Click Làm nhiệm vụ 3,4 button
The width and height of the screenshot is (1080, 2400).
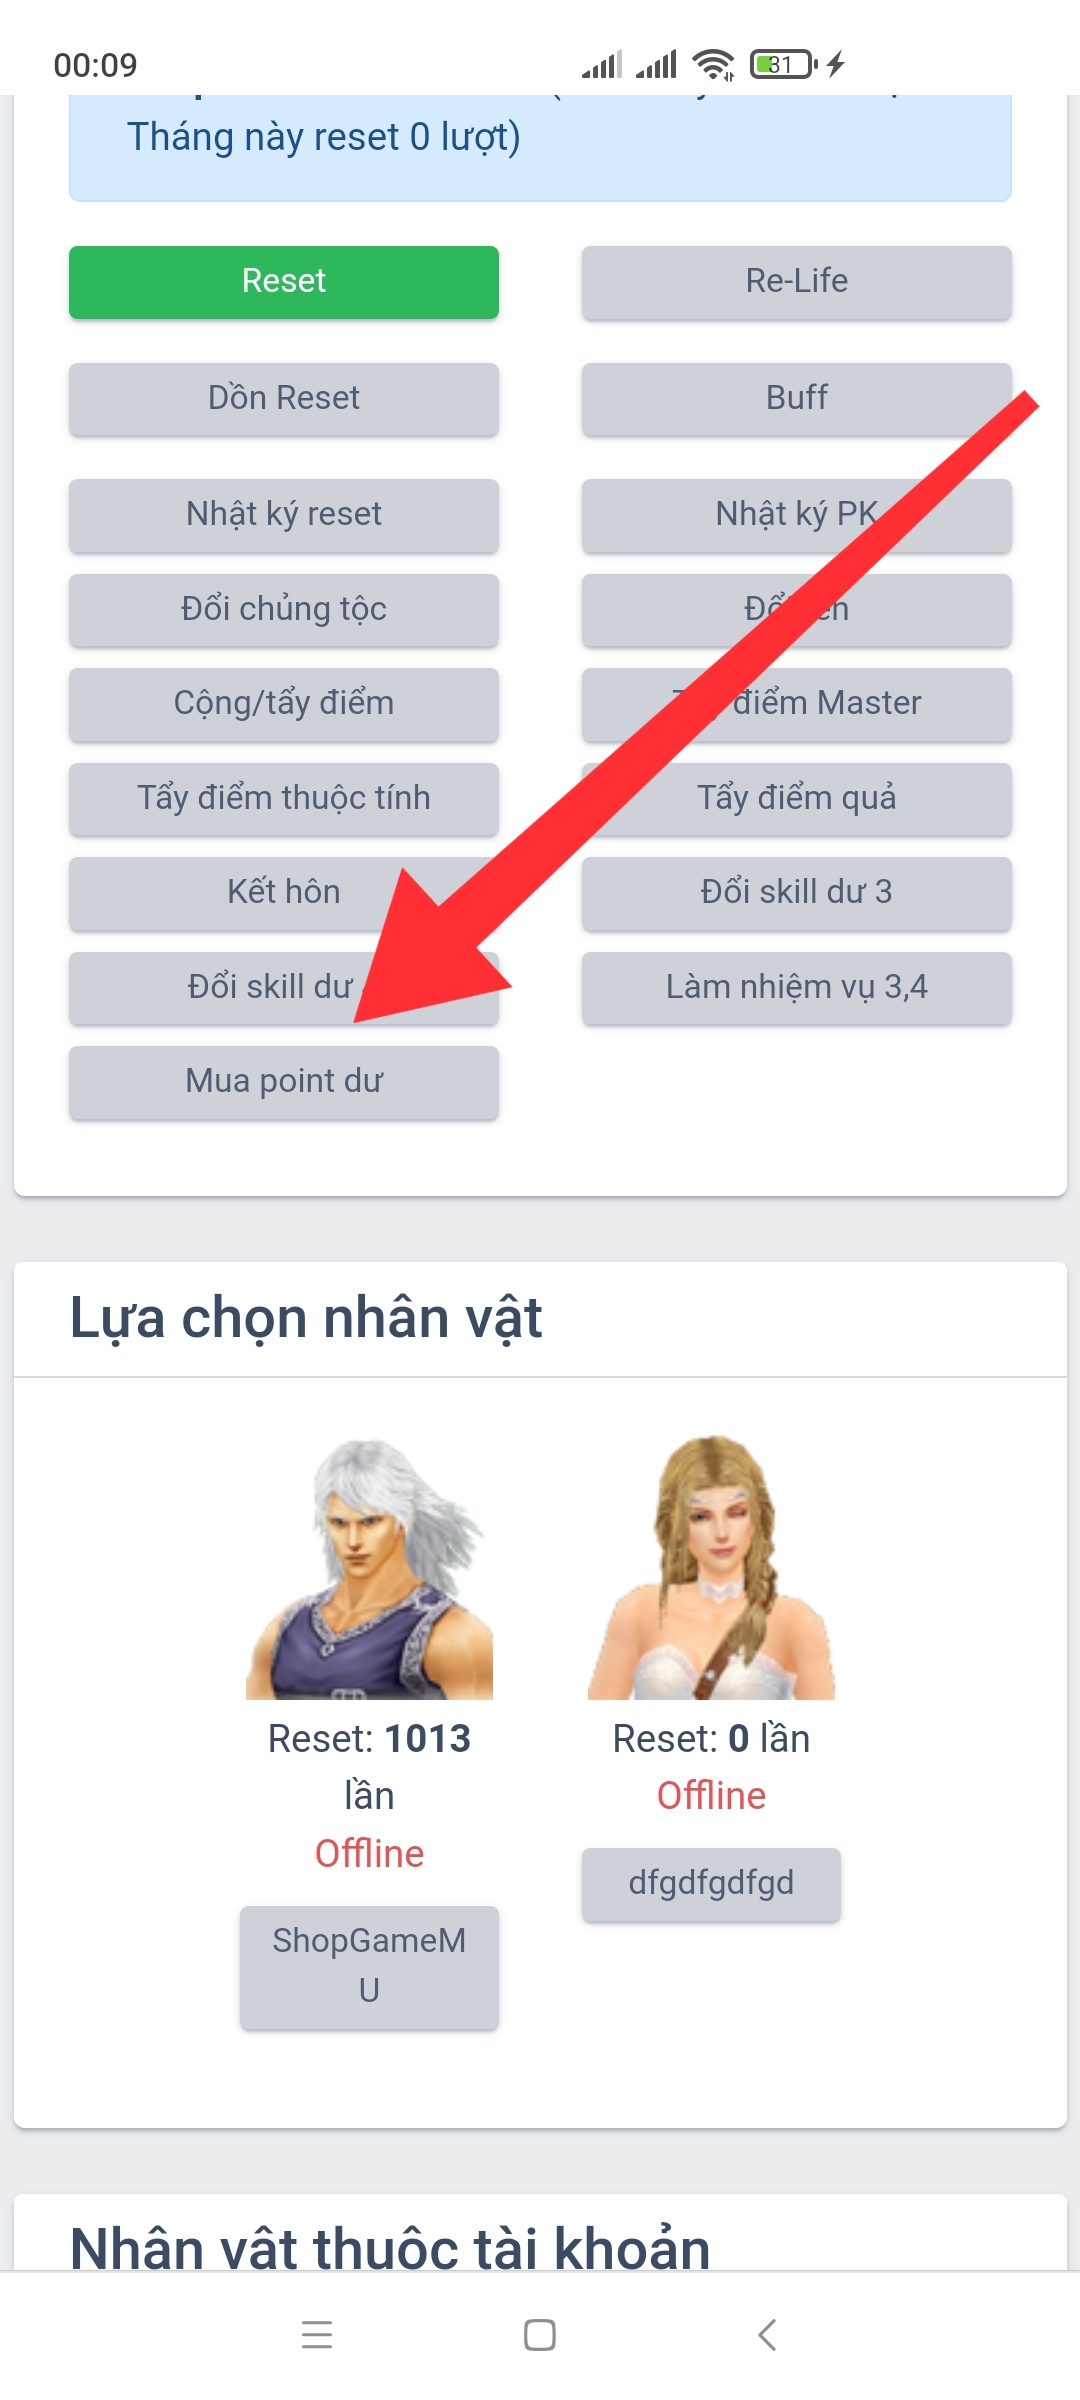(797, 988)
